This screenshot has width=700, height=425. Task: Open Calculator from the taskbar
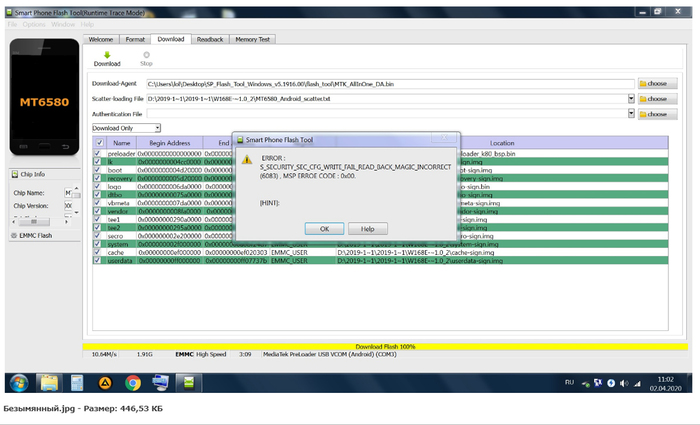point(77,383)
